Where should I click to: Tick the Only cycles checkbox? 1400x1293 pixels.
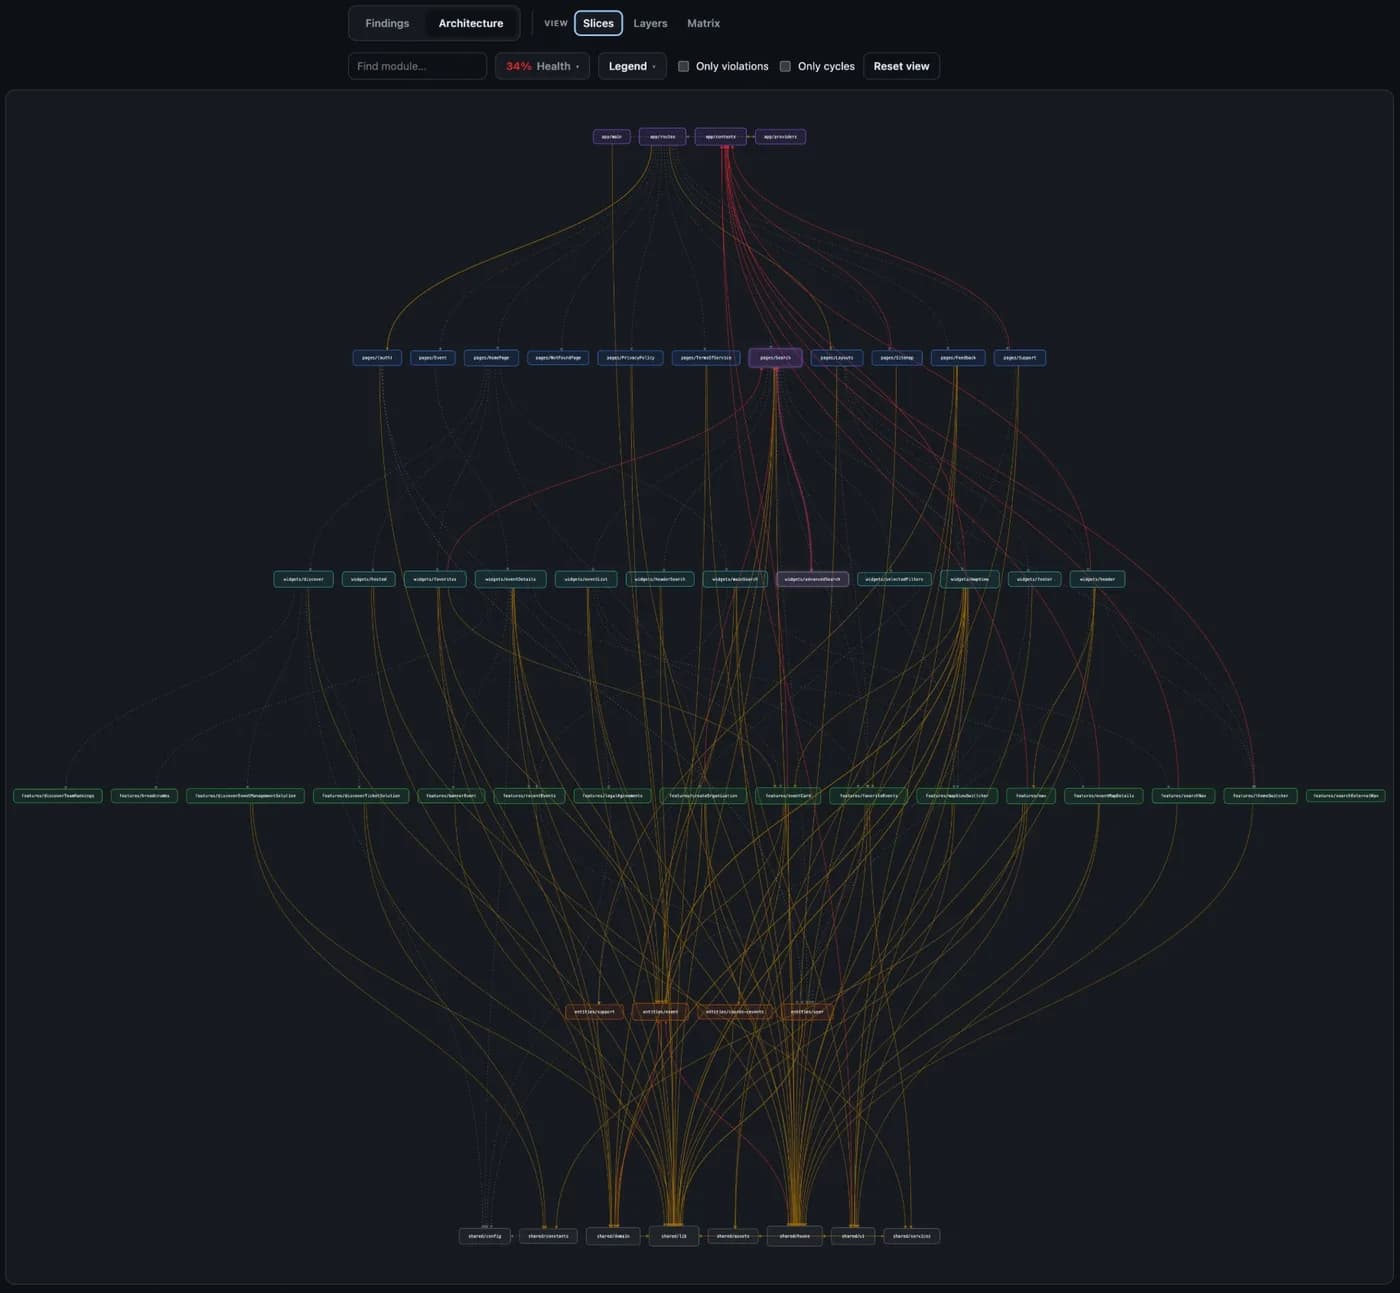pyautogui.click(x=785, y=66)
